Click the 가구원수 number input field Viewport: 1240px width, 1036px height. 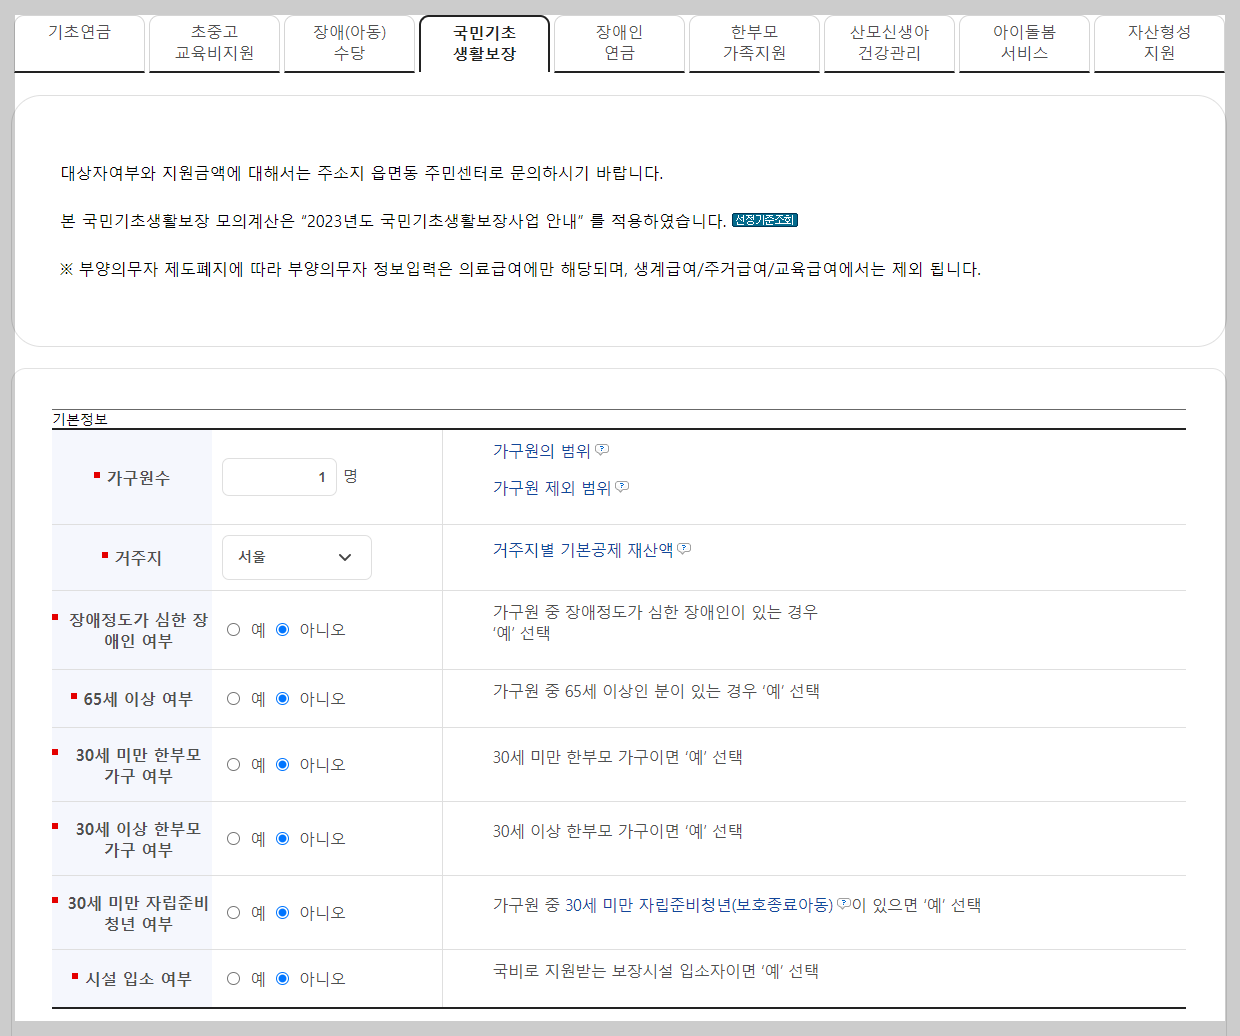coord(279,476)
